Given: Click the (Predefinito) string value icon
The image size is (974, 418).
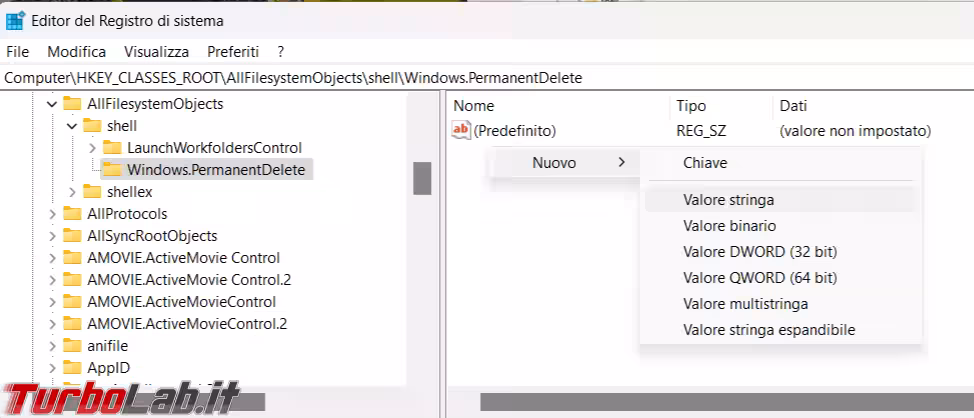Looking at the screenshot, I should tap(461, 130).
